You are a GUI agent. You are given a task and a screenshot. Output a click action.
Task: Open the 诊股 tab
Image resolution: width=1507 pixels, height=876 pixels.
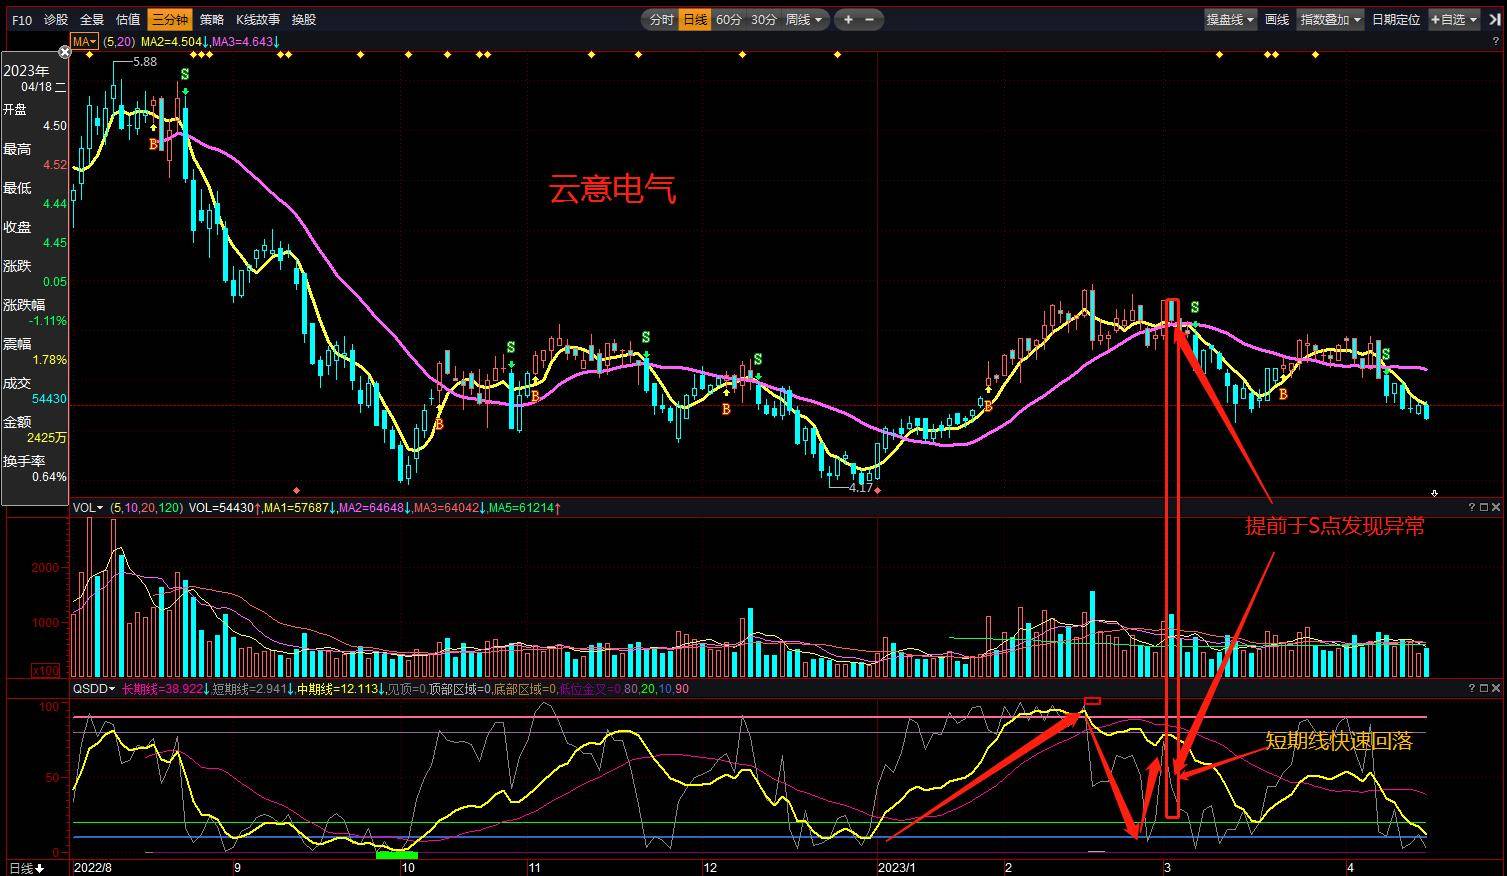[x=56, y=19]
